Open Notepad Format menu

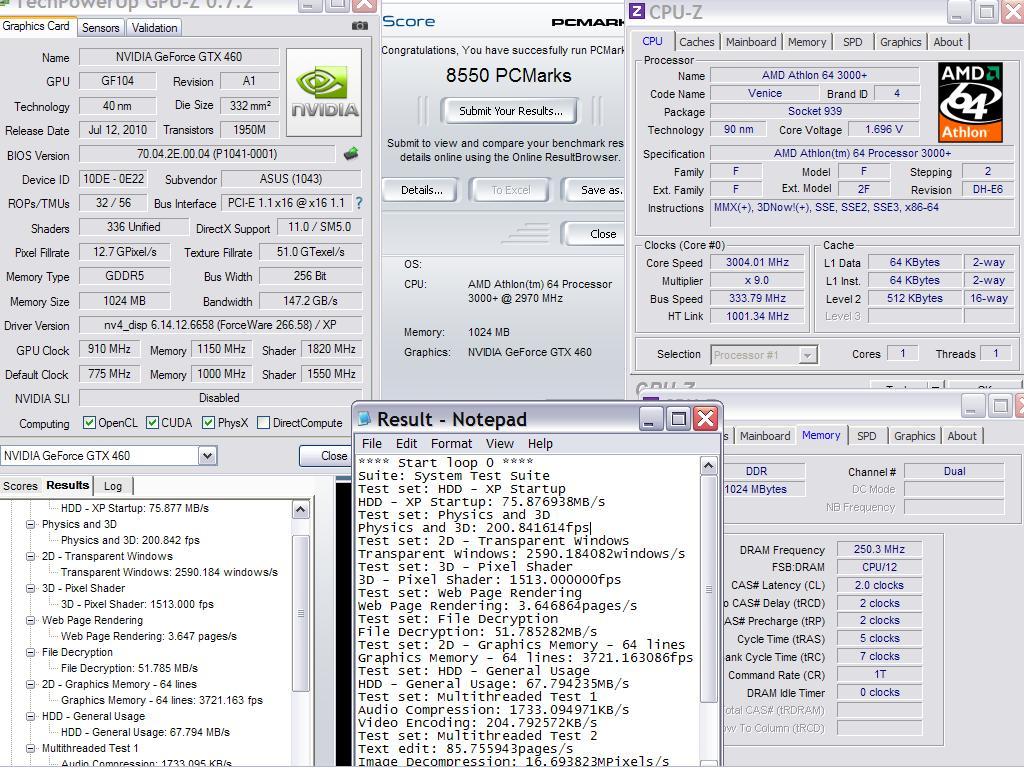tap(451, 443)
